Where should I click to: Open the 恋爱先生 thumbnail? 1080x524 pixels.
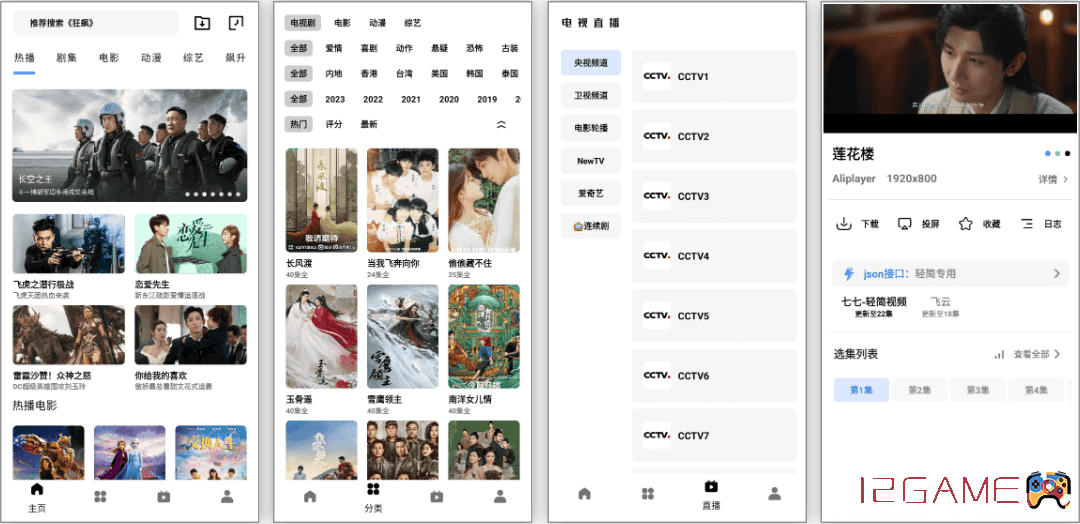click(191, 244)
